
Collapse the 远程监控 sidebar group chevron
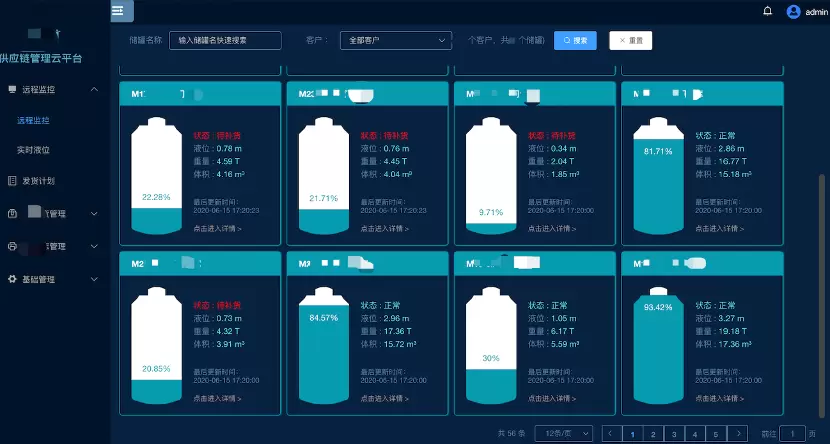click(x=94, y=90)
